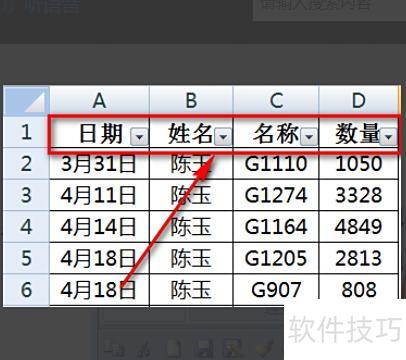Select row 6 header
406x360 pixels.
click(x=26, y=290)
